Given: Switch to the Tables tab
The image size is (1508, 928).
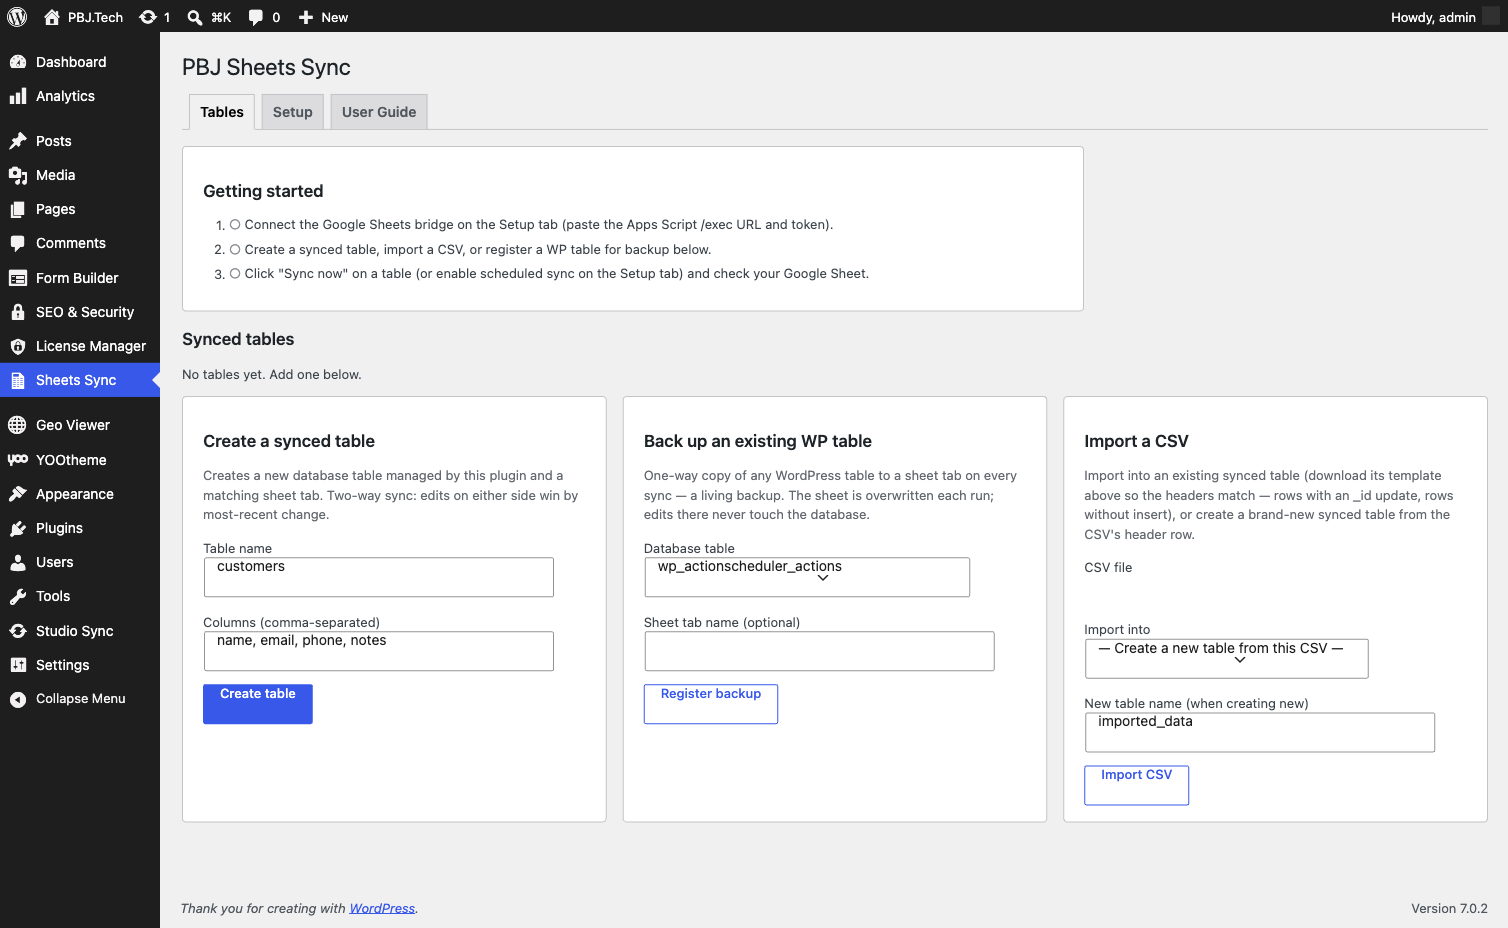Looking at the screenshot, I should click(x=222, y=112).
